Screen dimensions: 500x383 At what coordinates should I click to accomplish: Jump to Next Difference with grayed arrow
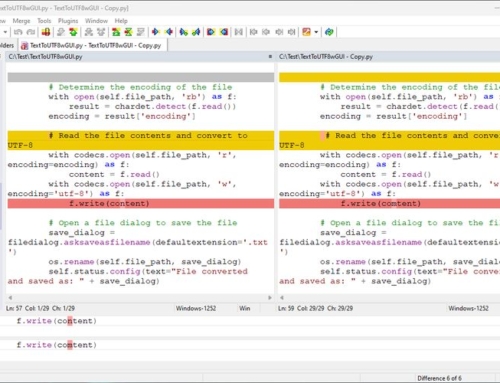coord(61,32)
